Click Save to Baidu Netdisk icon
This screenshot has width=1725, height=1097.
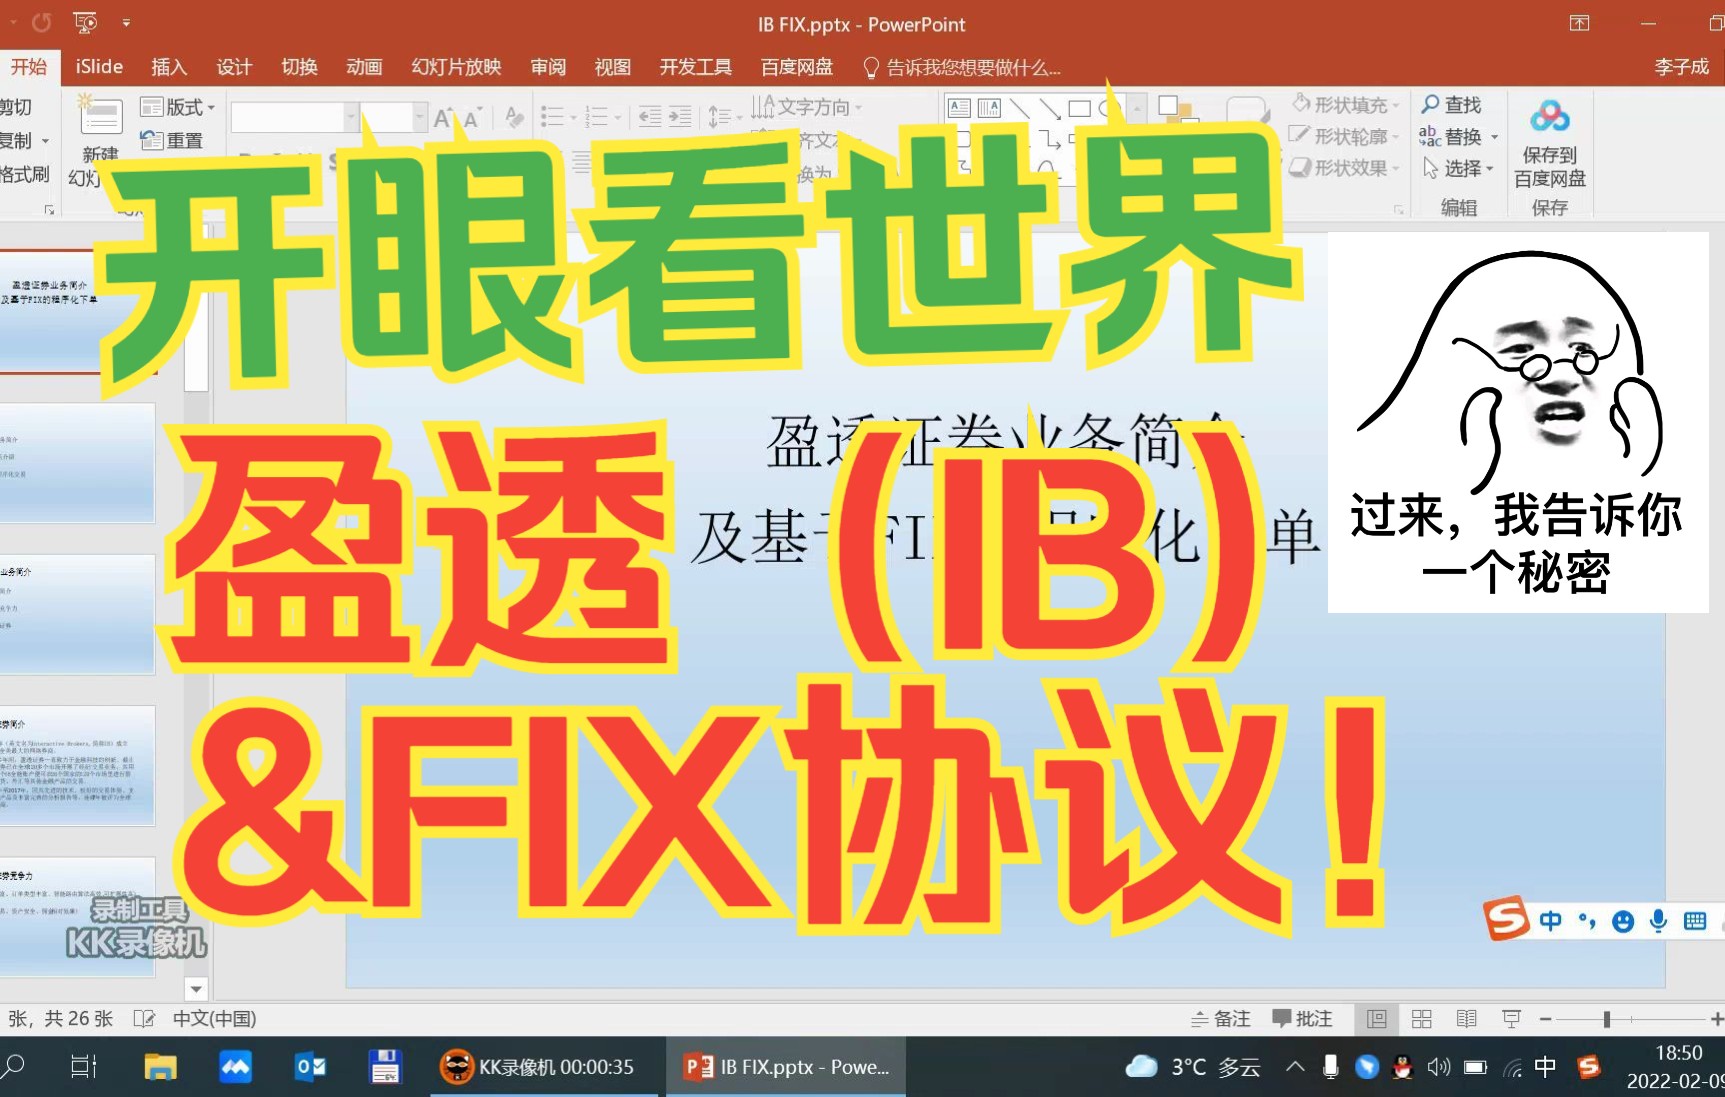[1549, 117]
